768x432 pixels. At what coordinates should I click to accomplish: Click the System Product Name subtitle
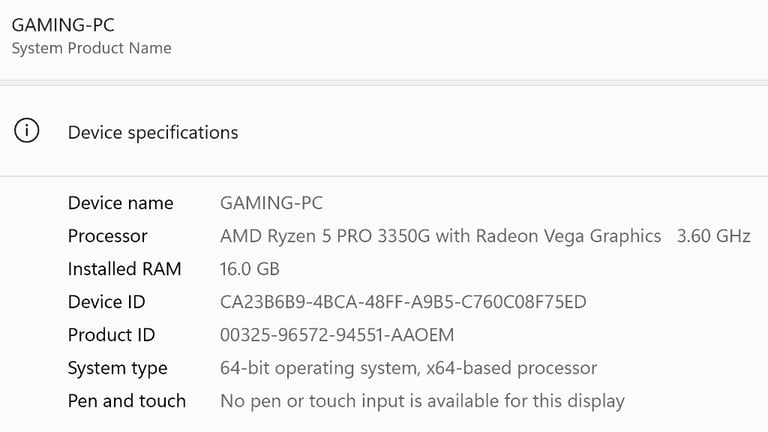92,48
